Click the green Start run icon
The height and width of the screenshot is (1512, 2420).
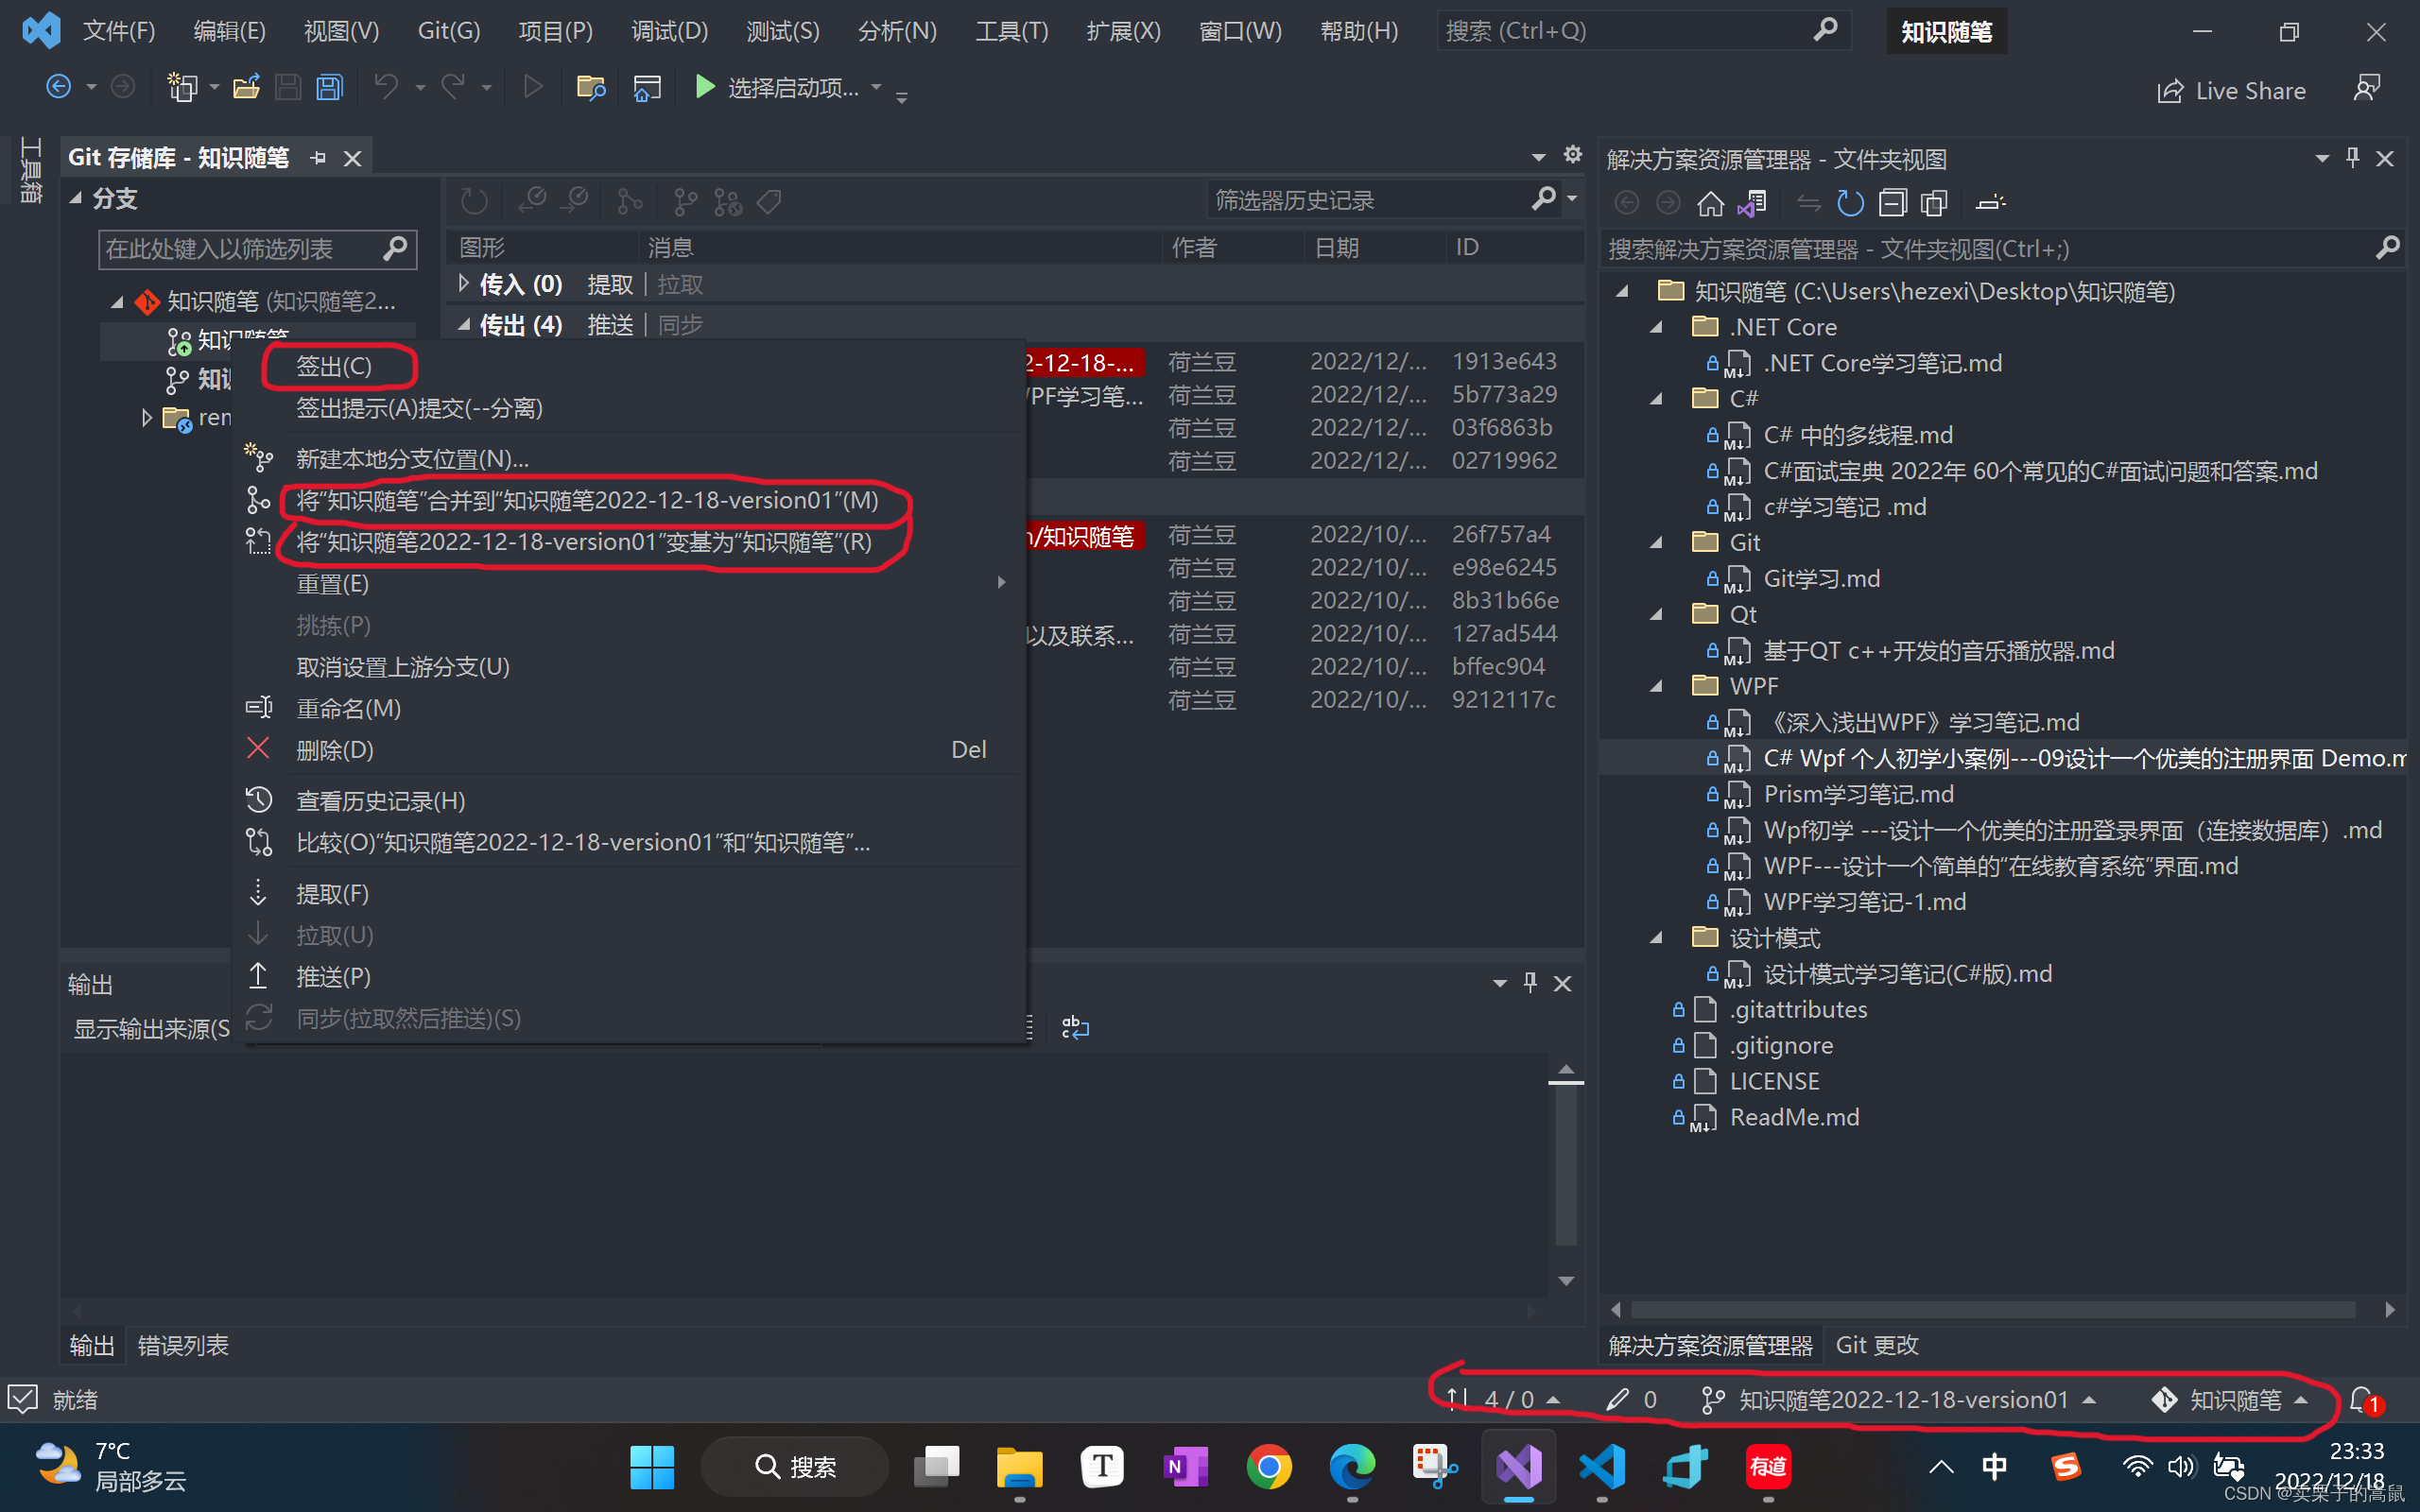(705, 88)
